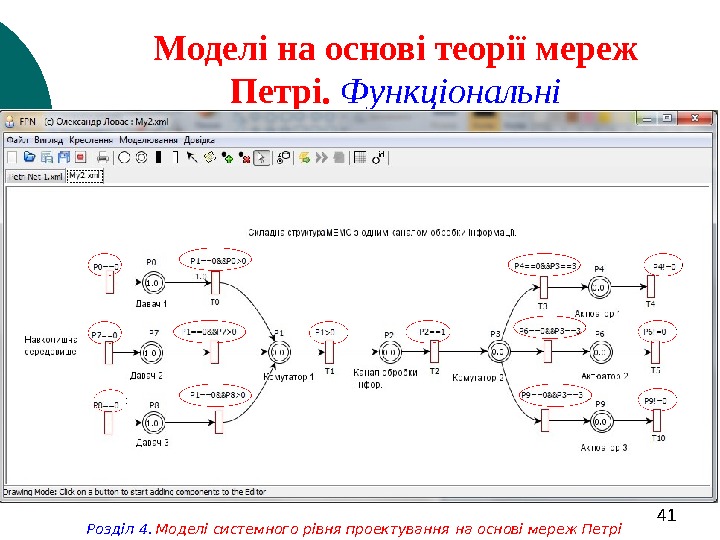Click condition label P1==0&&P8>0
The image size is (720, 540).
pyautogui.click(x=215, y=395)
